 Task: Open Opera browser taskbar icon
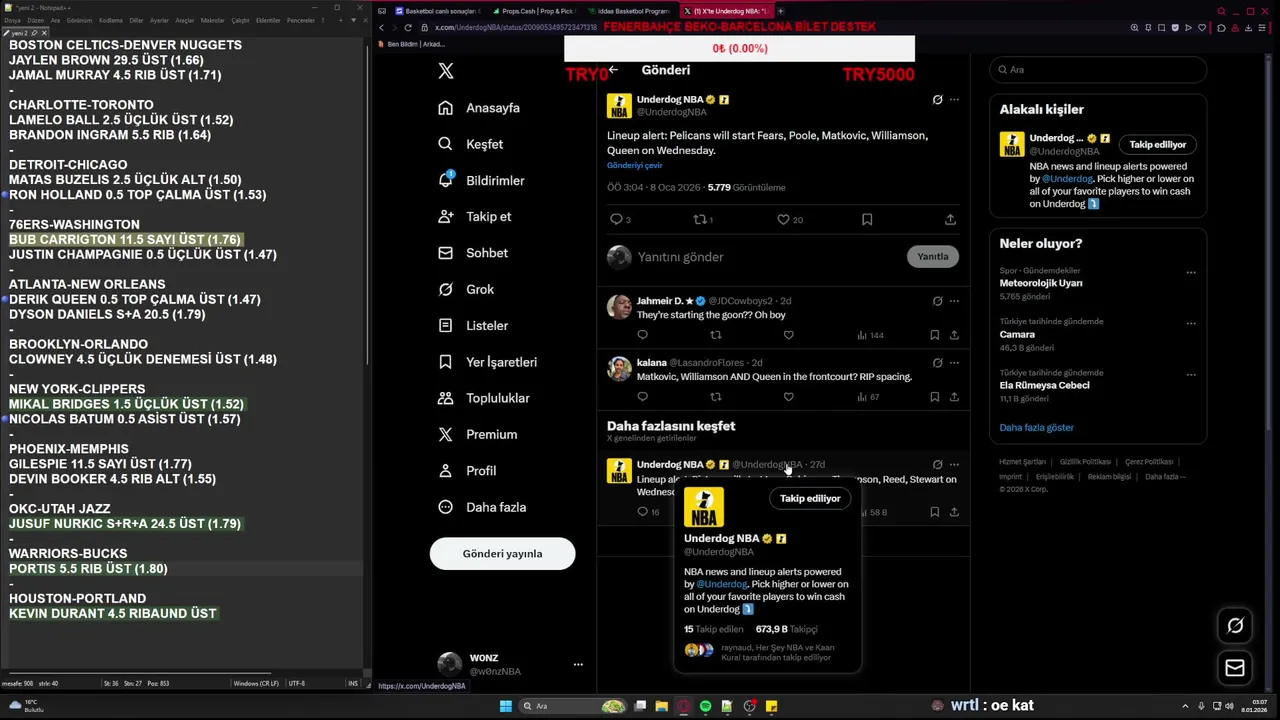click(684, 706)
